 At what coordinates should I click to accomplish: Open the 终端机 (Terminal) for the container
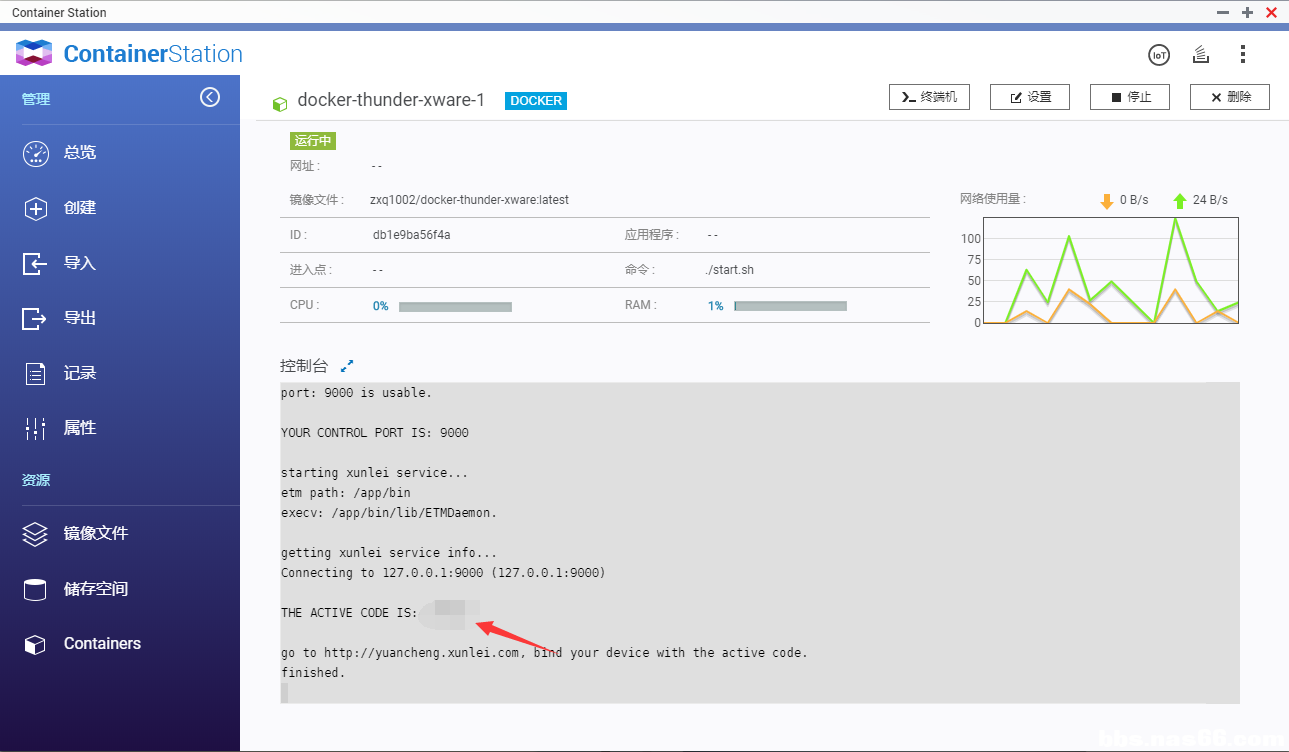click(929, 97)
